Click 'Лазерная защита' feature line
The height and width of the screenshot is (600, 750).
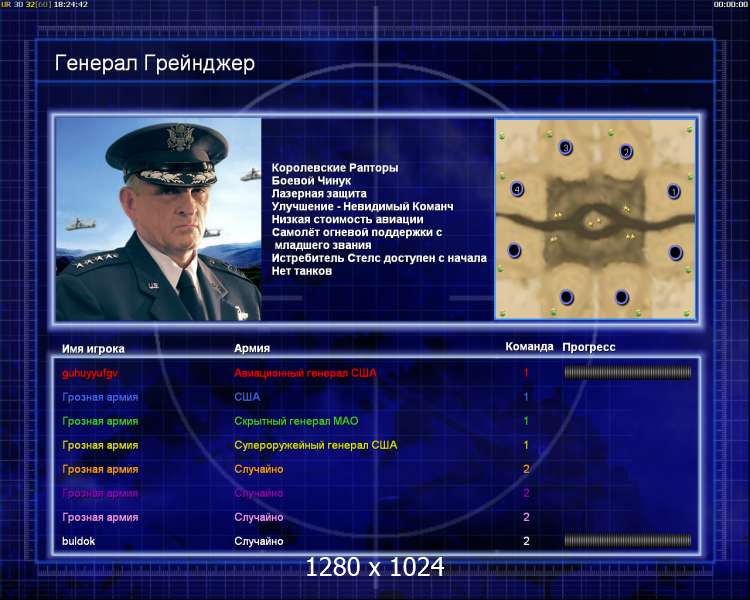coord(319,193)
